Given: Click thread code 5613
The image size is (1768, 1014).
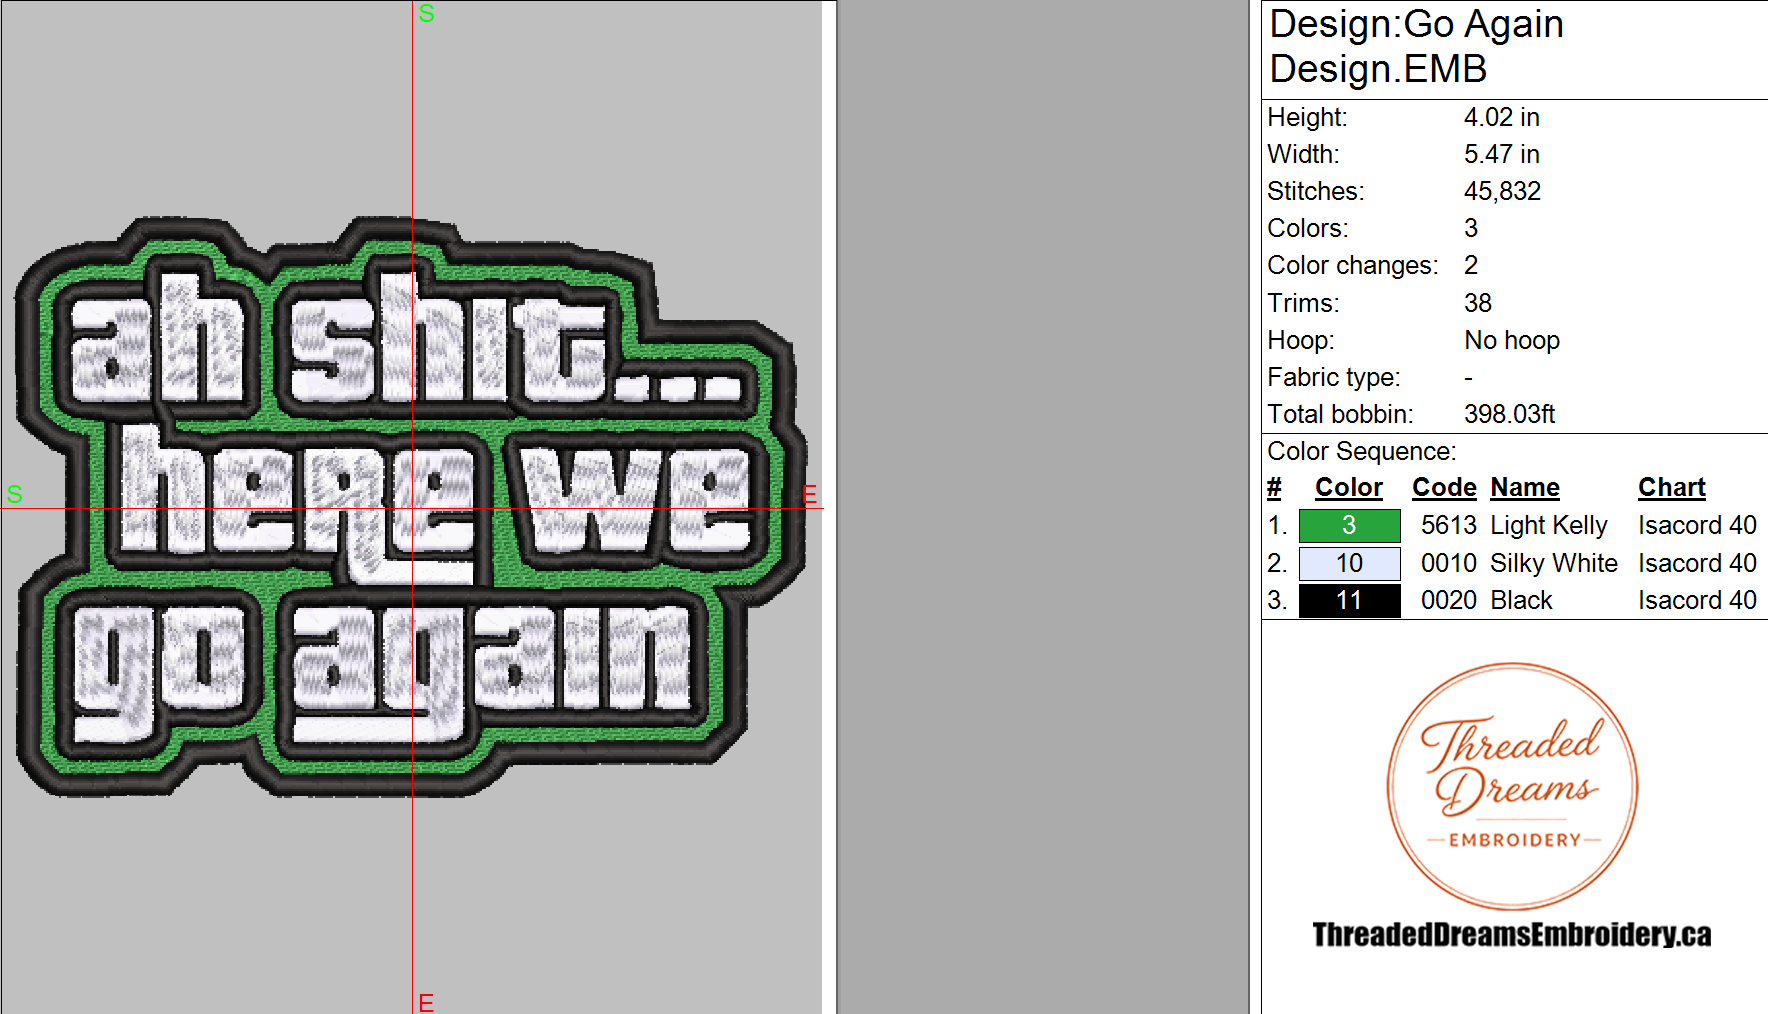Looking at the screenshot, I should tap(1448, 525).
